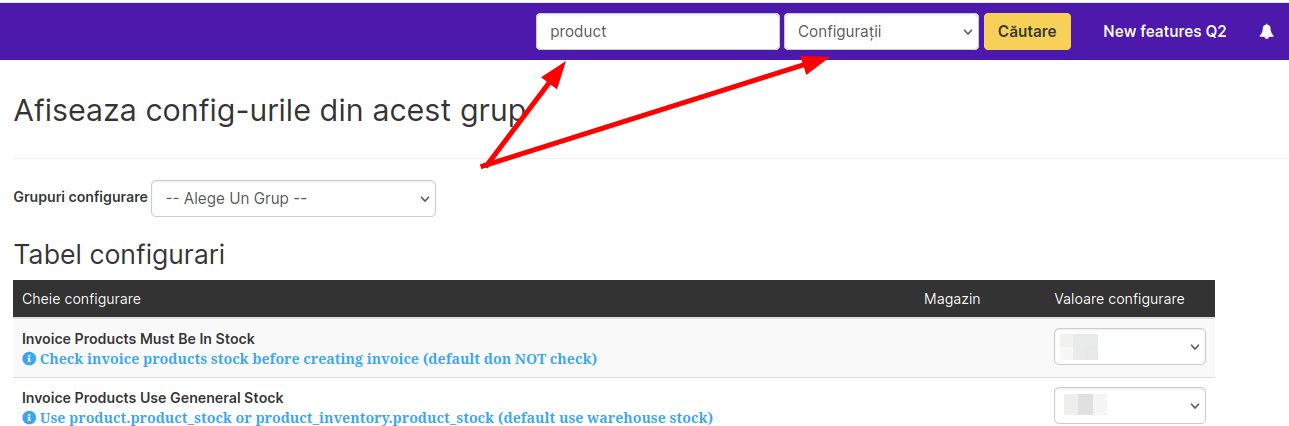
Task: Click the Valoare configurare column header
Action: (x=1119, y=299)
